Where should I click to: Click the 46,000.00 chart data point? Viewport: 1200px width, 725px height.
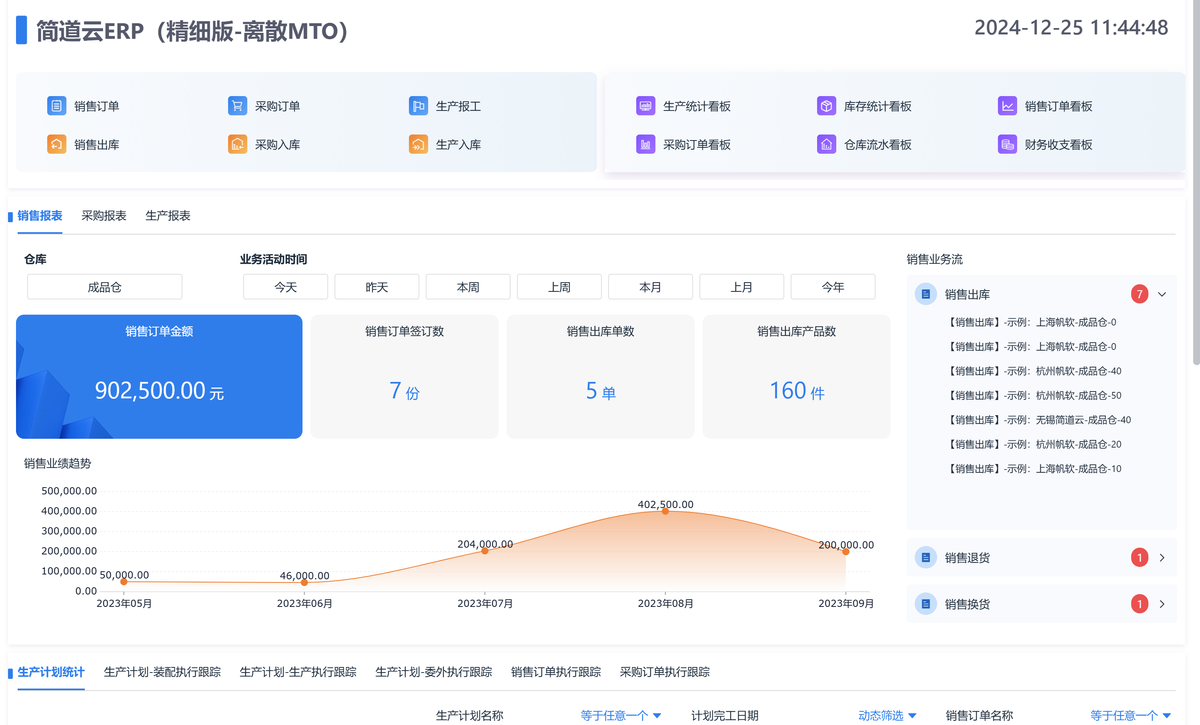[305, 582]
